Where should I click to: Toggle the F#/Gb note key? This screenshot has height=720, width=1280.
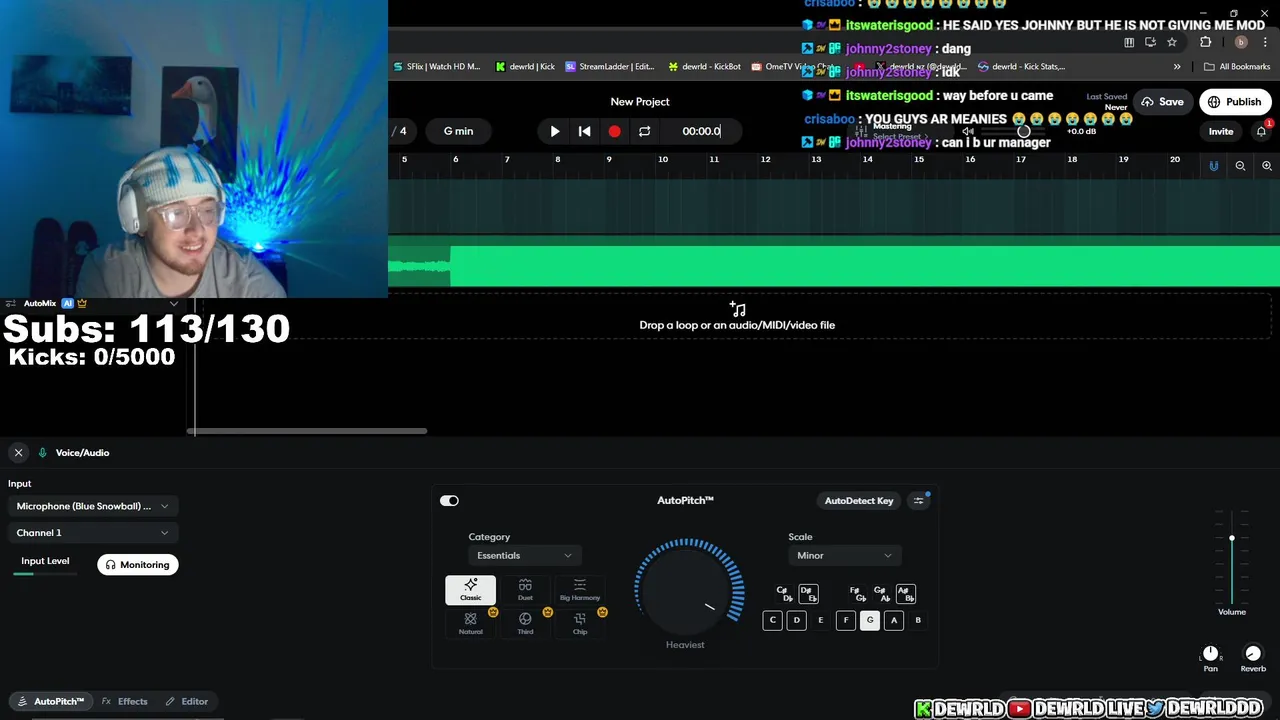click(x=857, y=594)
